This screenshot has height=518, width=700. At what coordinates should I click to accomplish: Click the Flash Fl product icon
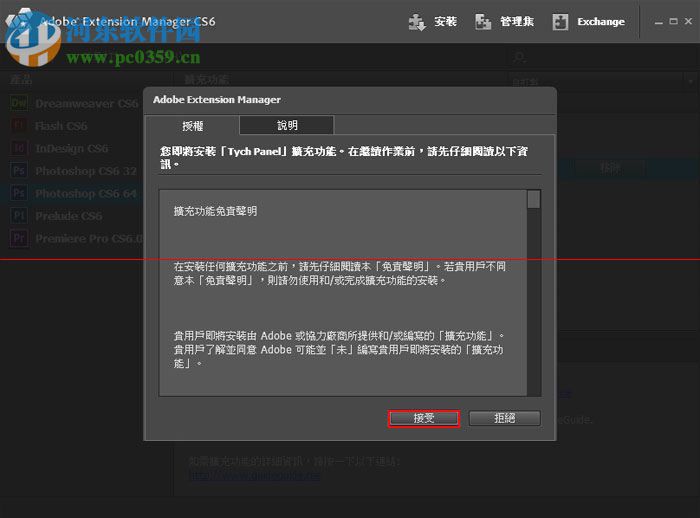19,126
